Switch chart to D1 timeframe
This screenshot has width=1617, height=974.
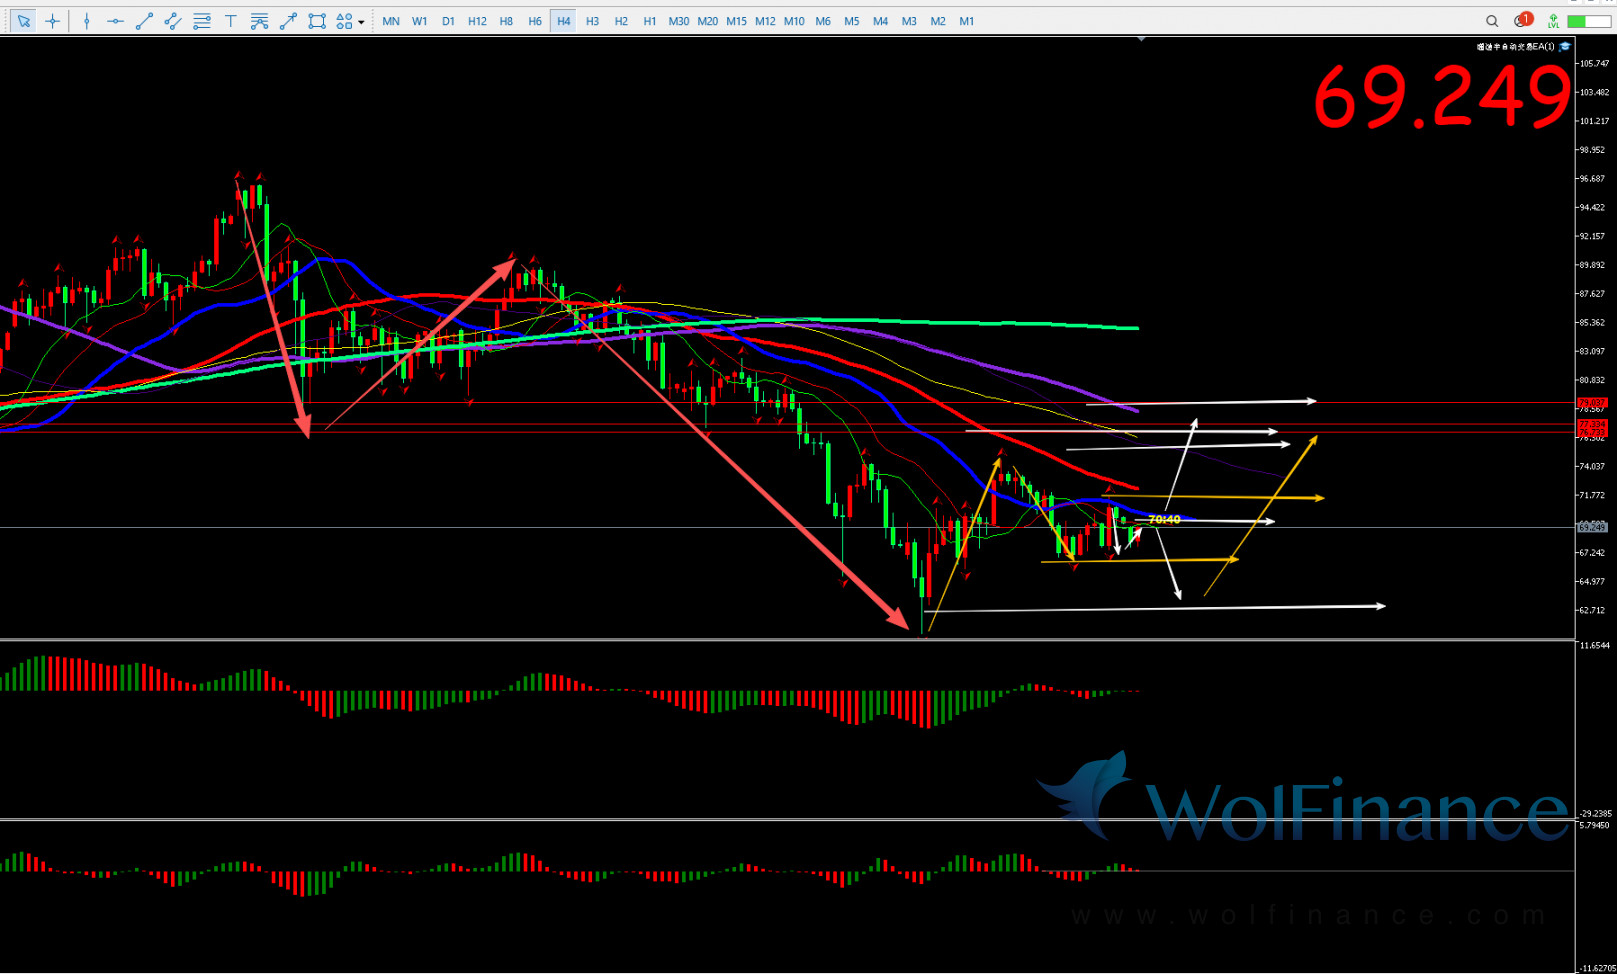[448, 21]
